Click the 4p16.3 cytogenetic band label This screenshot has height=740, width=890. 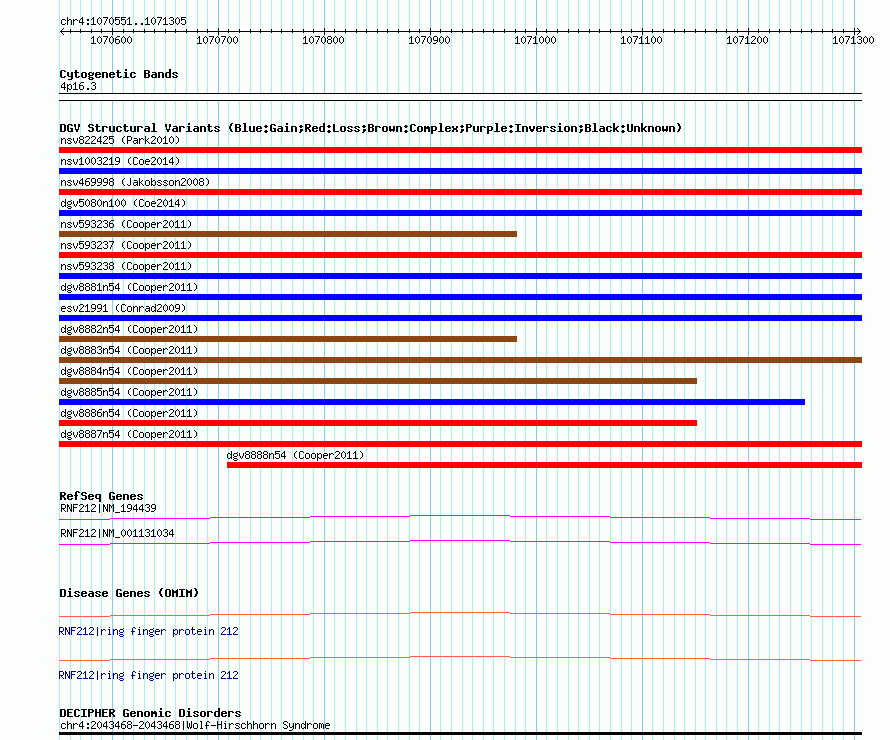click(x=78, y=87)
